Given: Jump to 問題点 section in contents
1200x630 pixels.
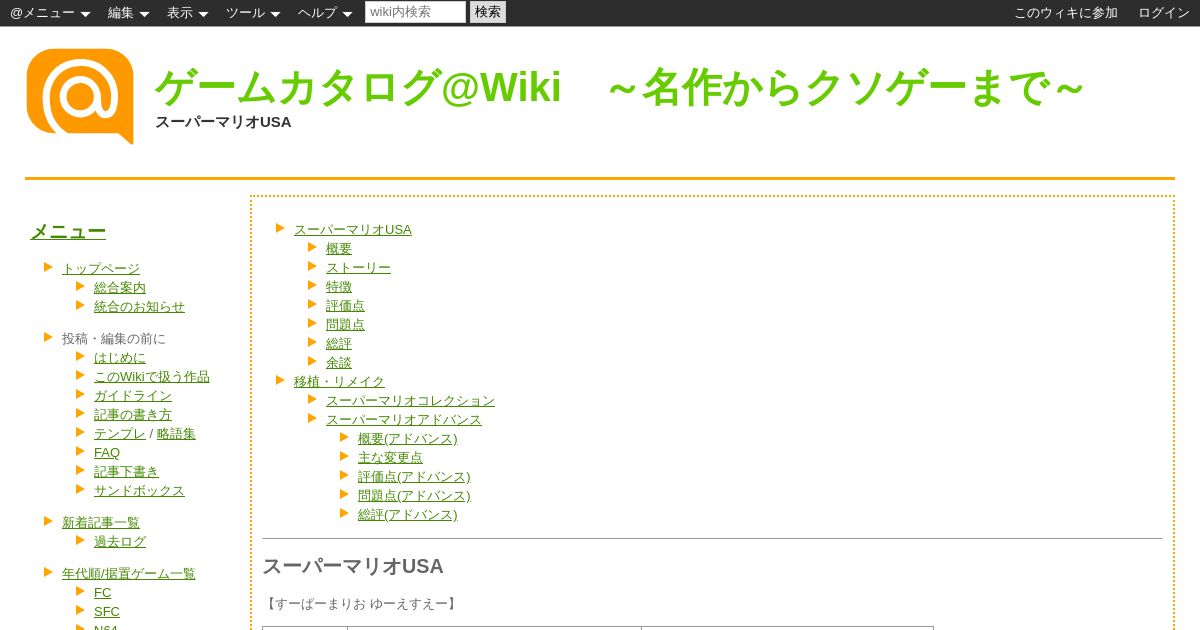Looking at the screenshot, I should (345, 324).
